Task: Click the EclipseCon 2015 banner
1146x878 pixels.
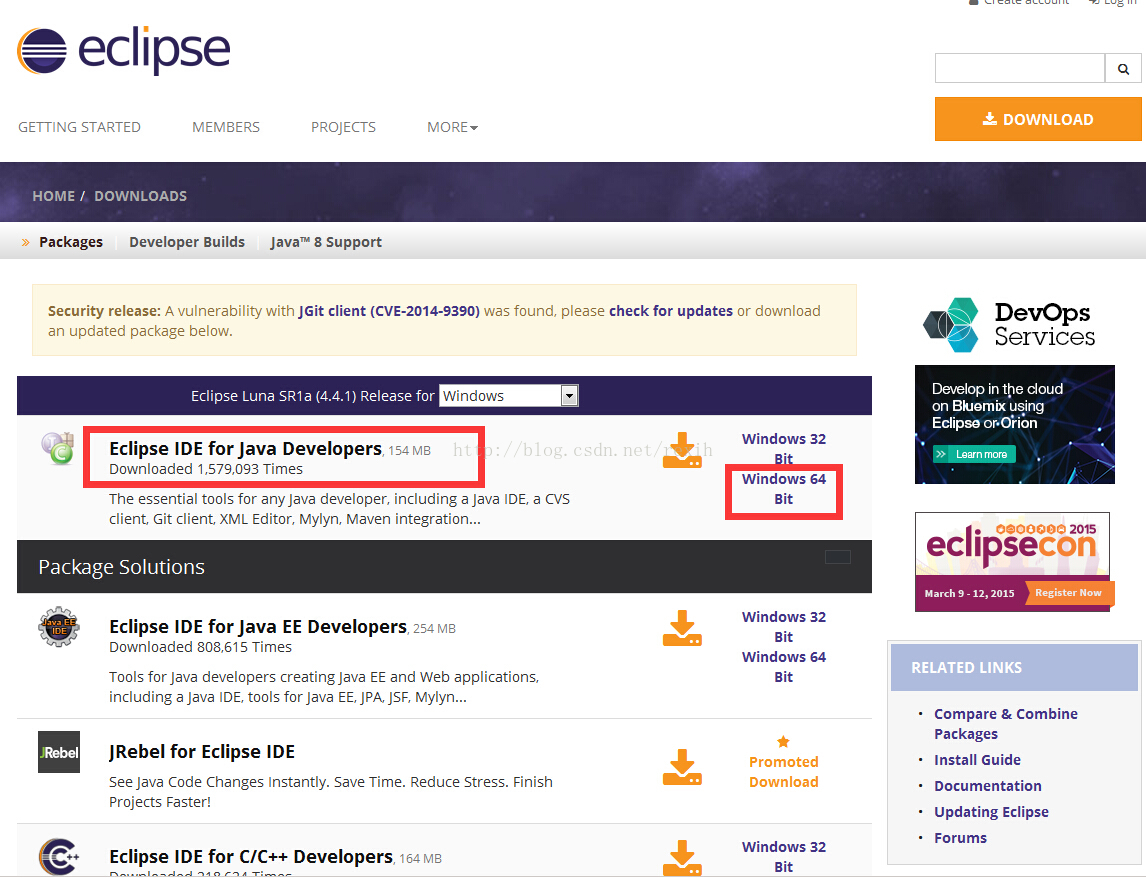Action: [x=1012, y=561]
